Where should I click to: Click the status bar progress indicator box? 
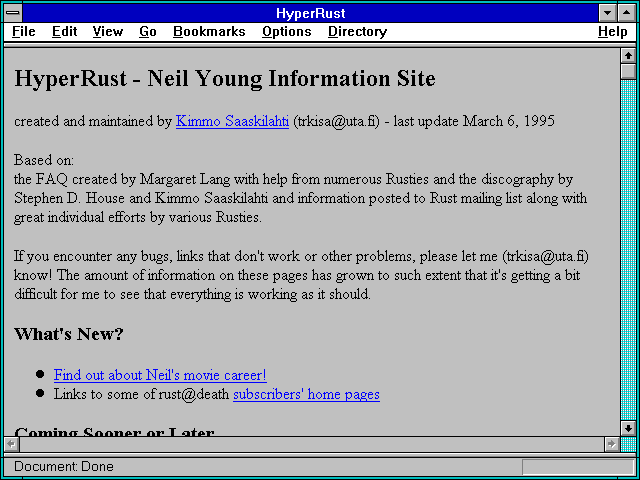click(578, 467)
